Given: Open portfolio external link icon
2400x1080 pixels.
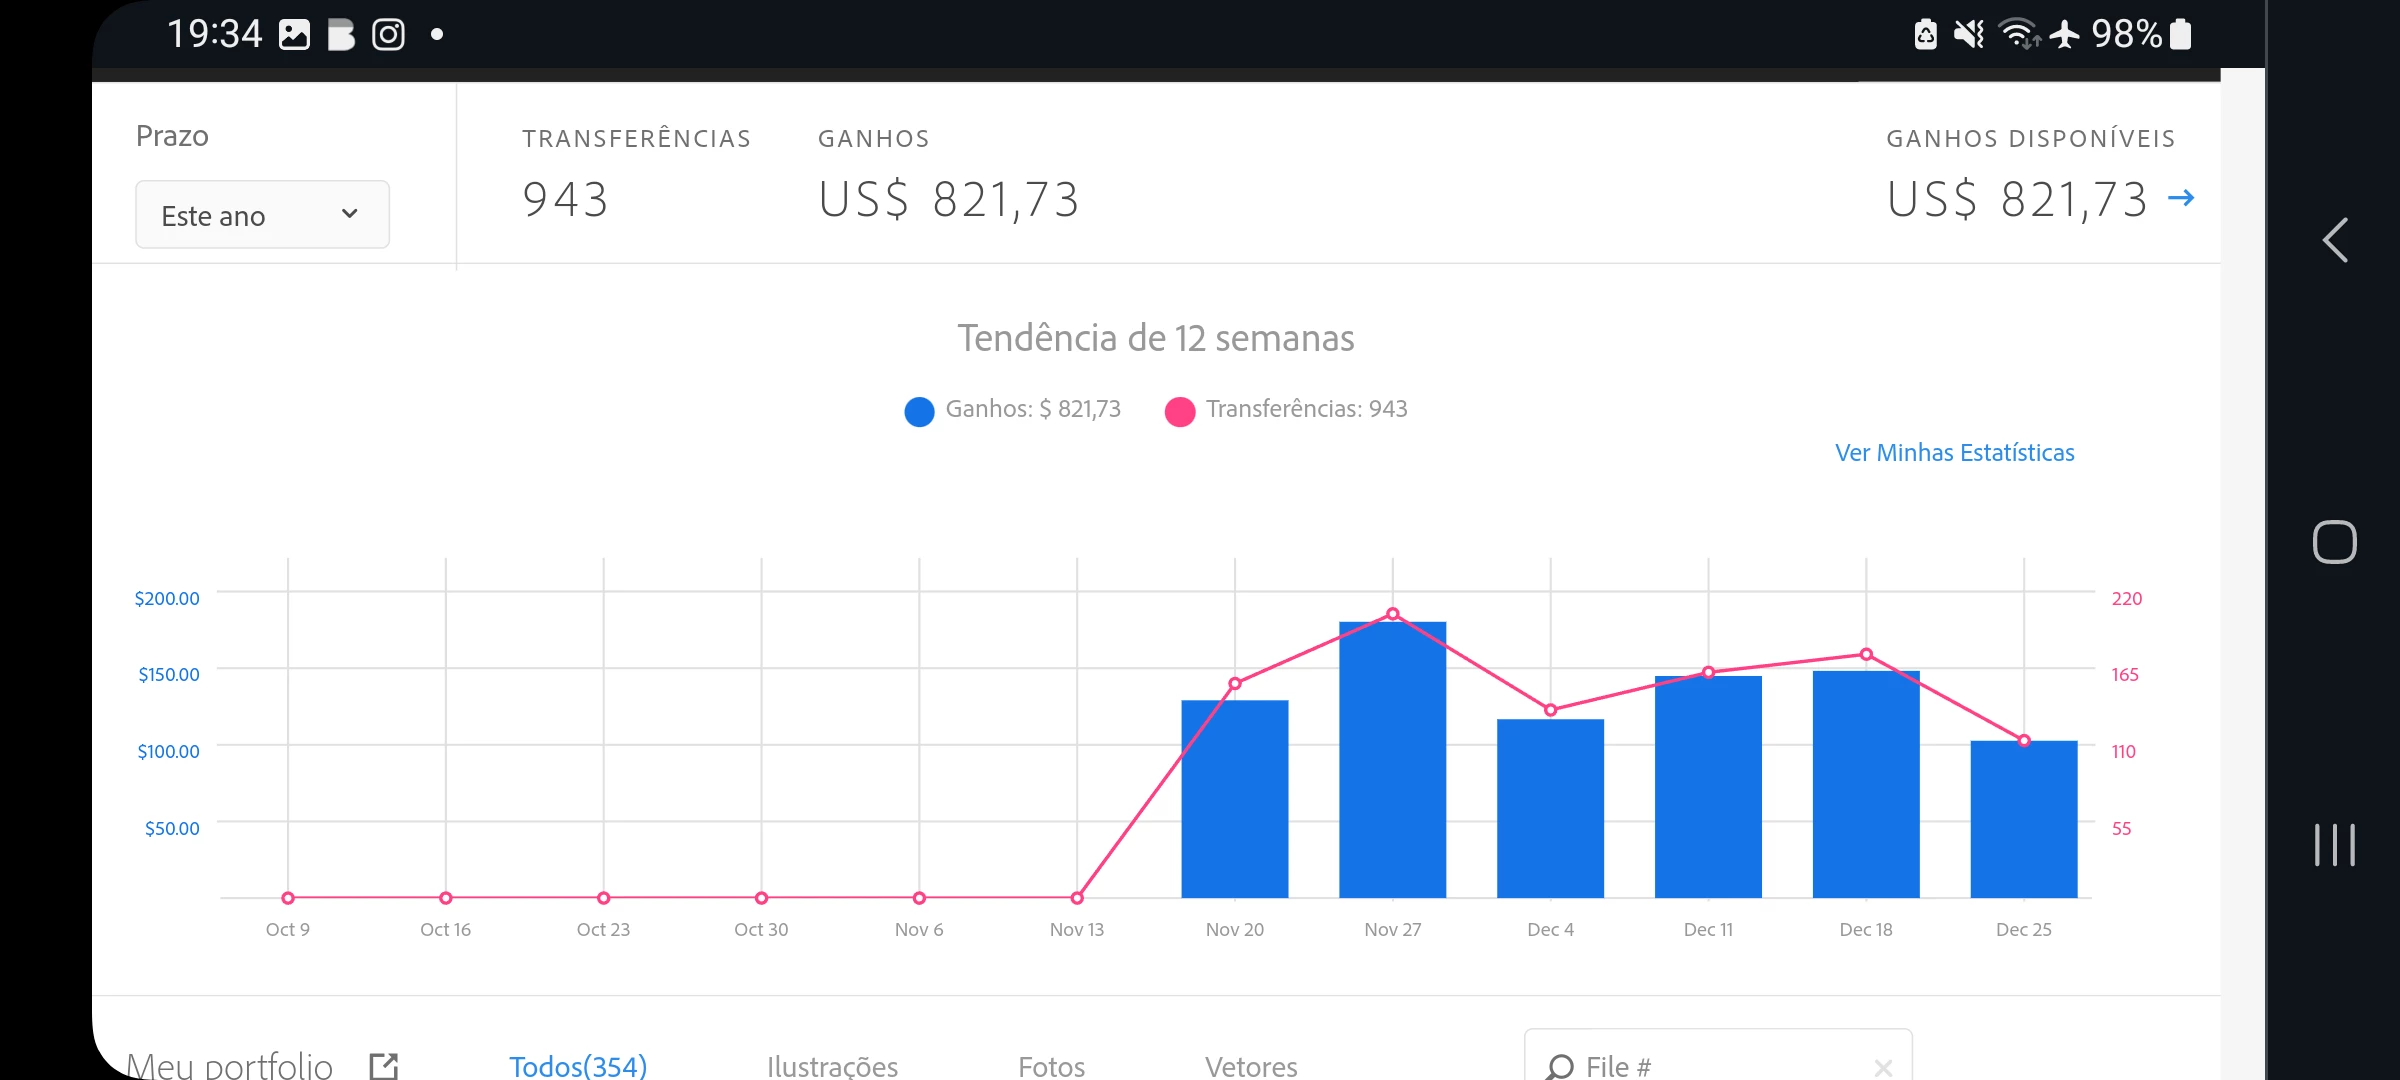Looking at the screenshot, I should (384, 1065).
